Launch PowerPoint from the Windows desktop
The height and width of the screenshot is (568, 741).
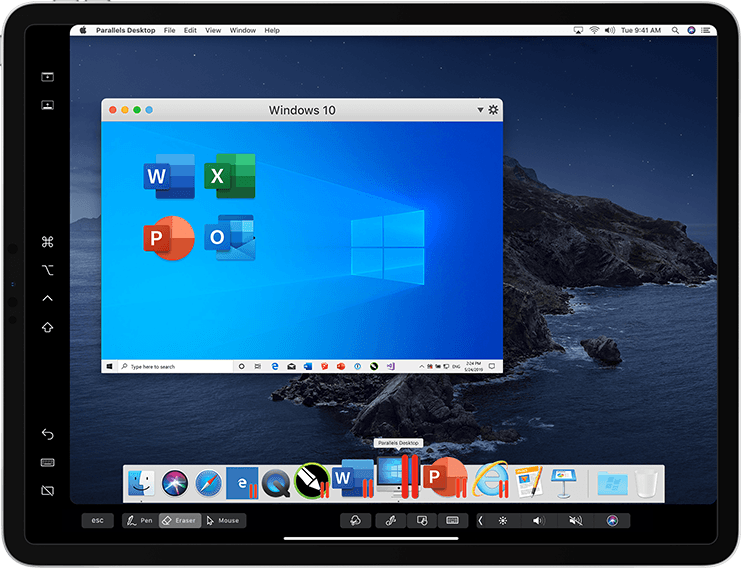169,238
